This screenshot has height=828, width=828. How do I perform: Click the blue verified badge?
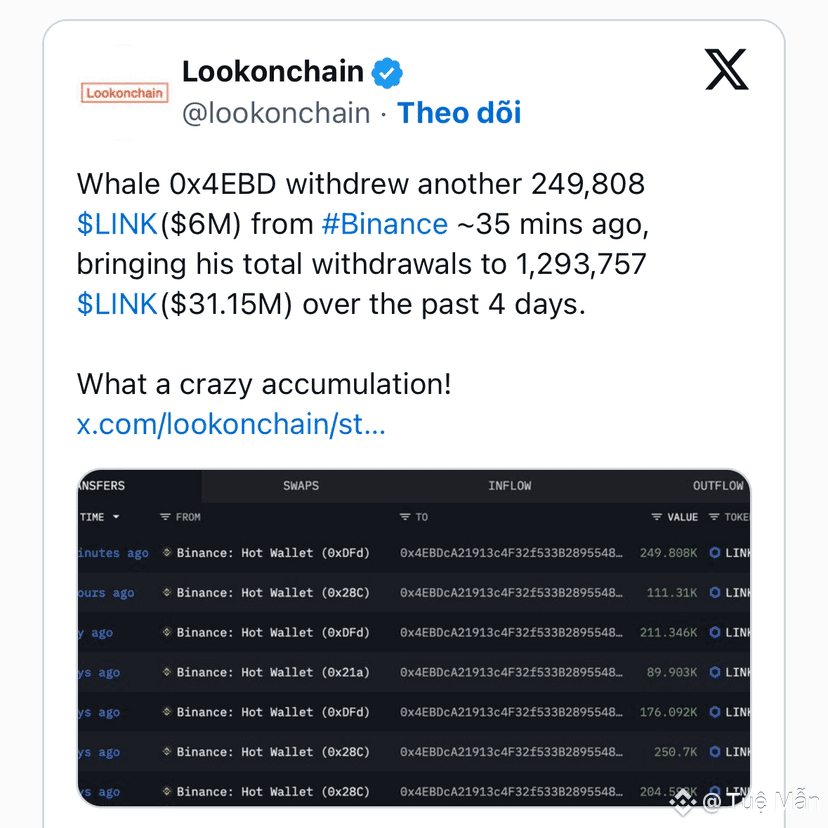coord(387,72)
